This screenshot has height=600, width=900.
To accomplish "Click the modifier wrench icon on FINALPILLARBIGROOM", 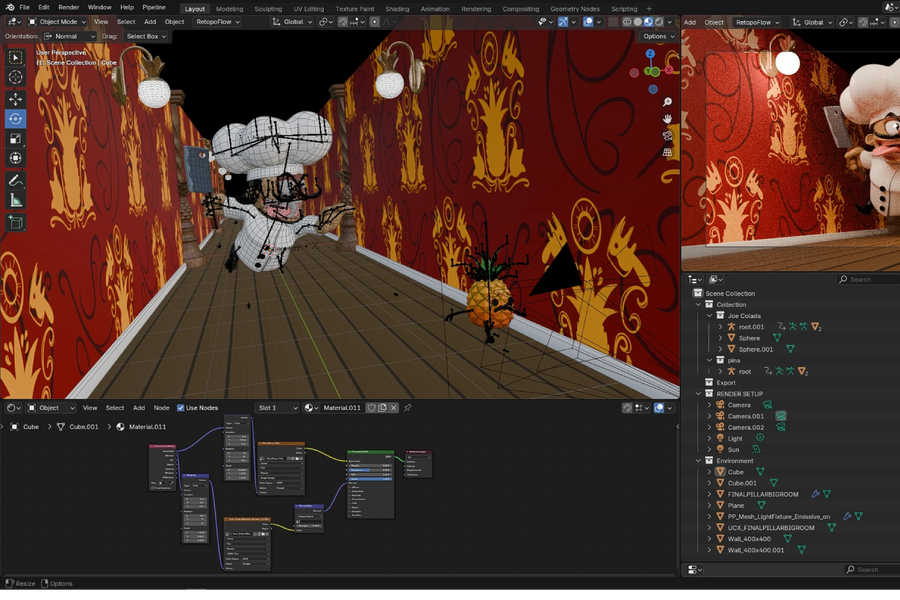I will tap(814, 494).
